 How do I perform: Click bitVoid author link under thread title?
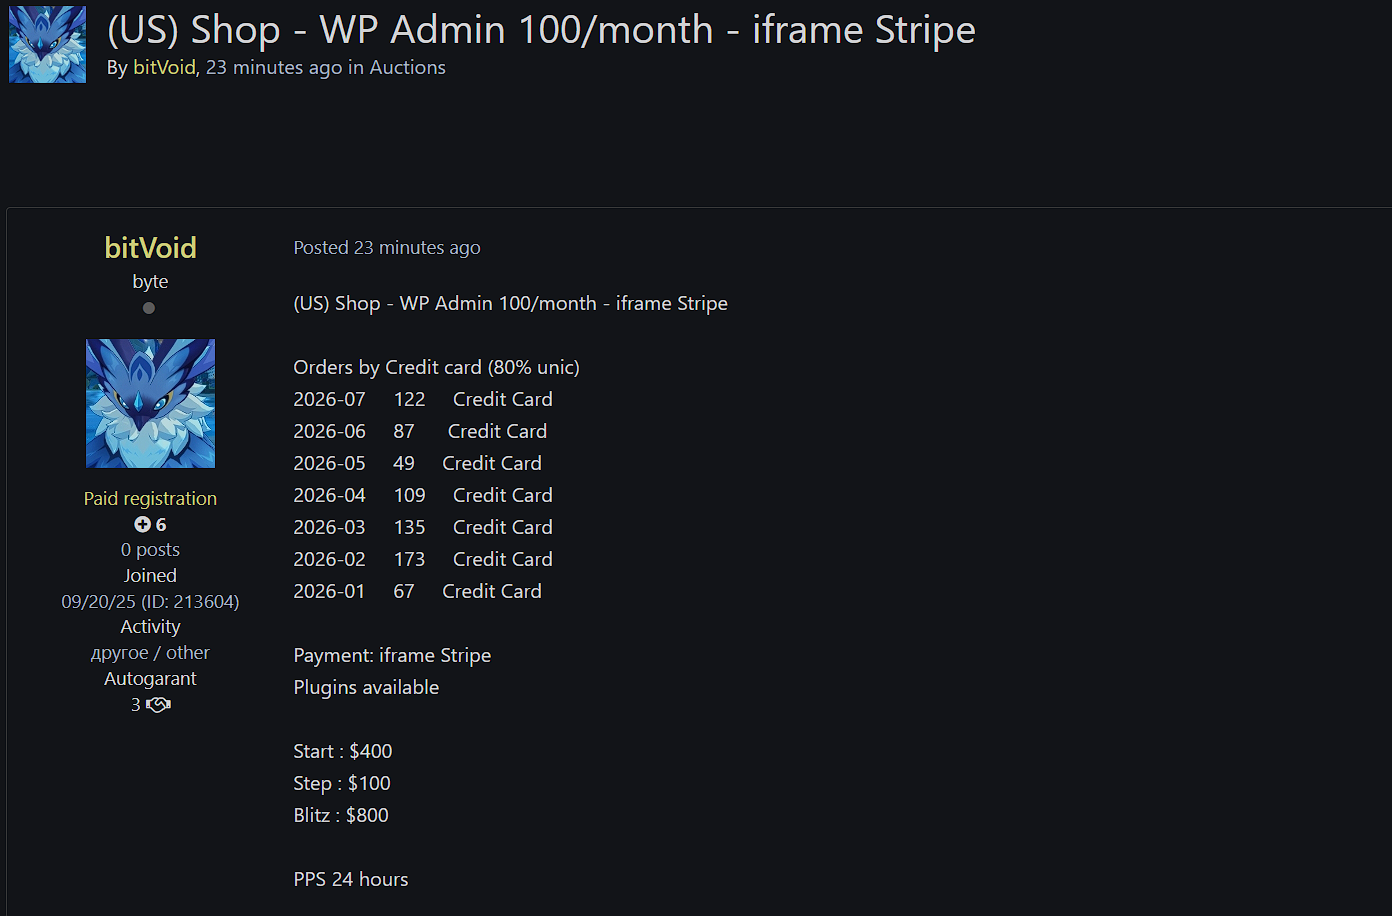tap(164, 68)
